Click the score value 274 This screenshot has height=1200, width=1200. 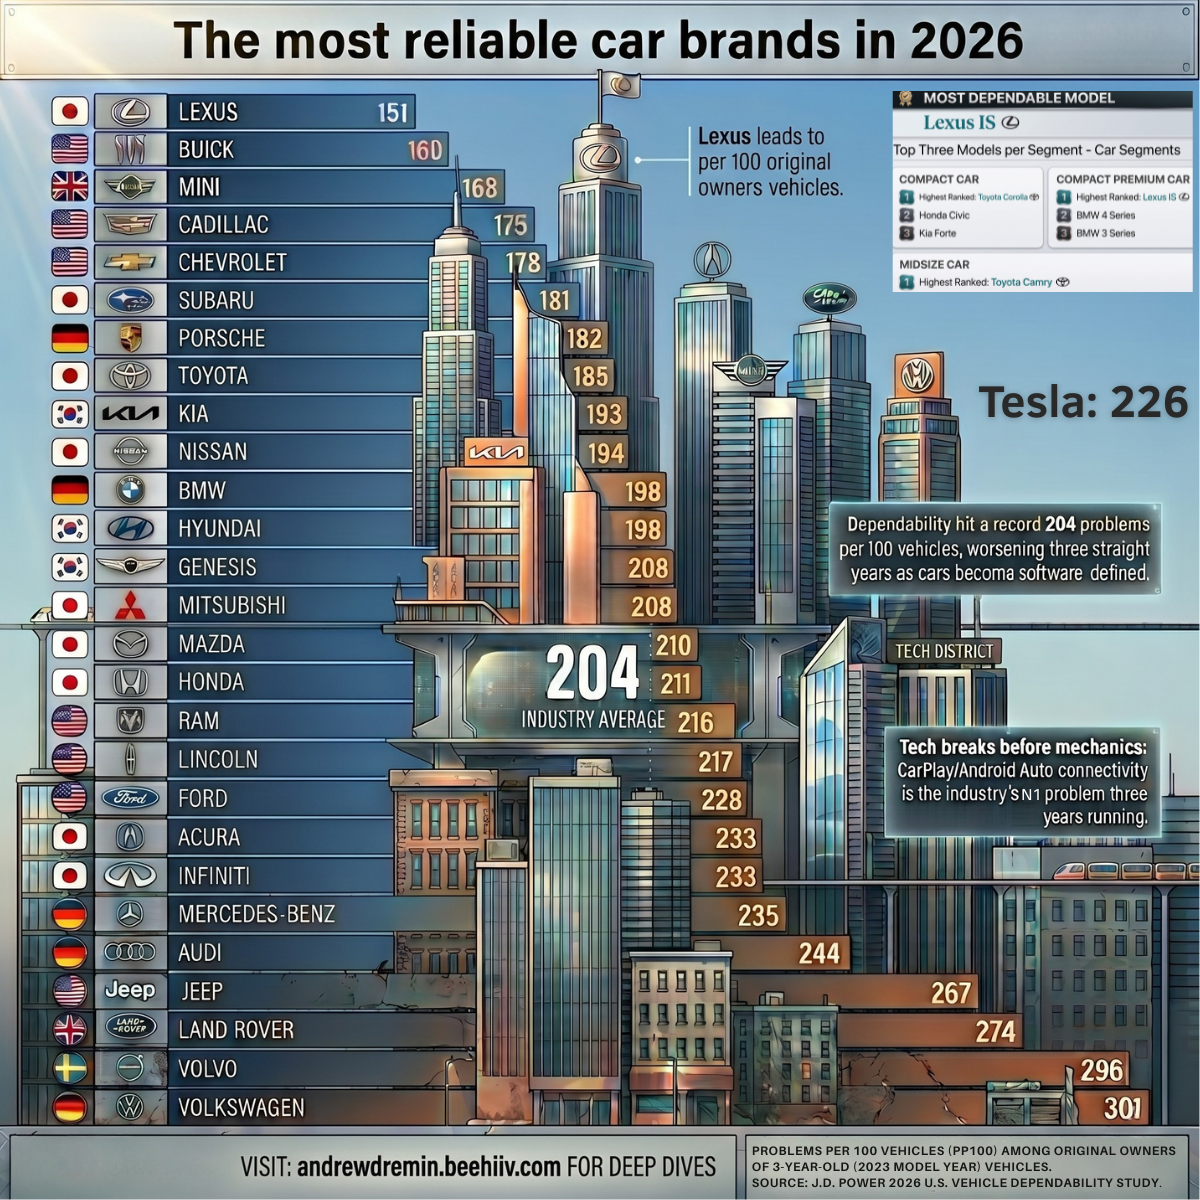pyautogui.click(x=995, y=1031)
